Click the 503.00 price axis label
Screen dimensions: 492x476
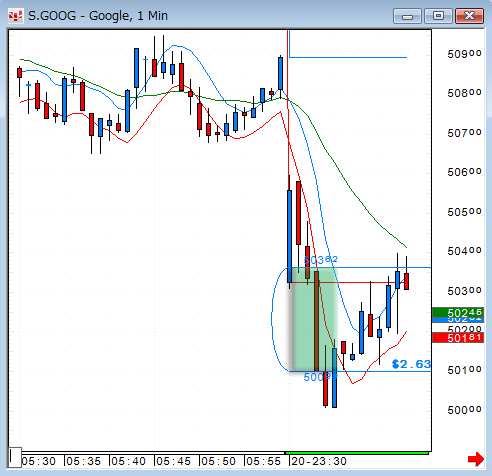(x=464, y=291)
